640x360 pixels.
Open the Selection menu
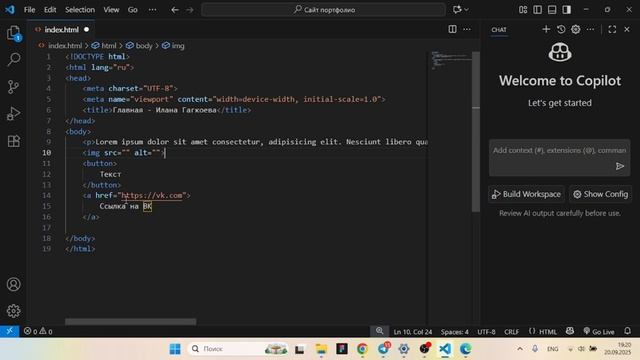click(x=80, y=10)
